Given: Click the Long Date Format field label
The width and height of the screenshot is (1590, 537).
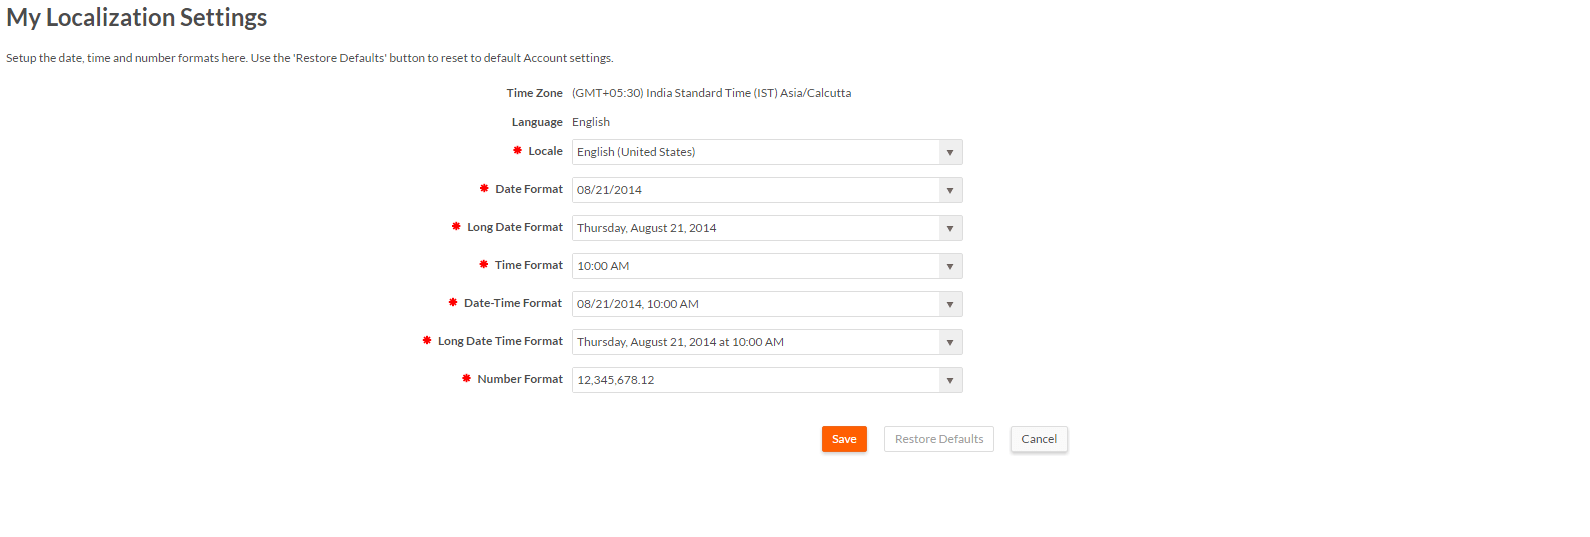Looking at the screenshot, I should [515, 227].
